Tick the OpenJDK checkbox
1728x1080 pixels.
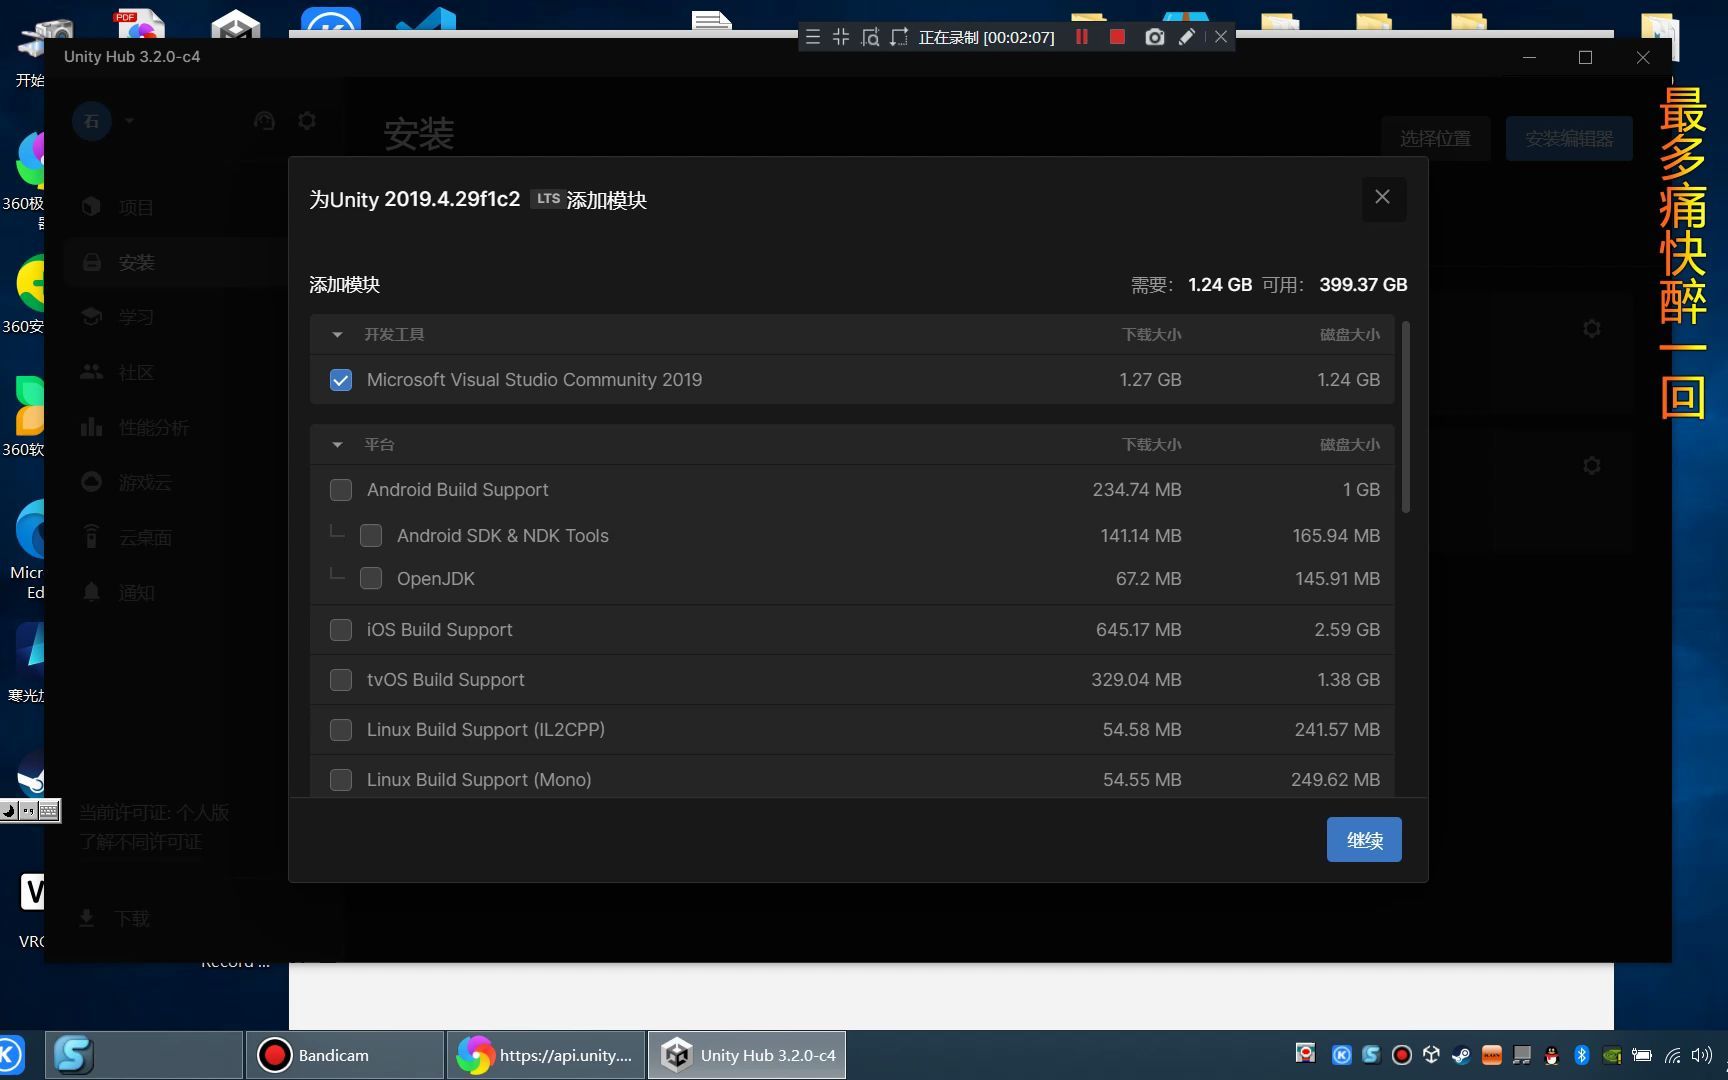pyautogui.click(x=371, y=579)
